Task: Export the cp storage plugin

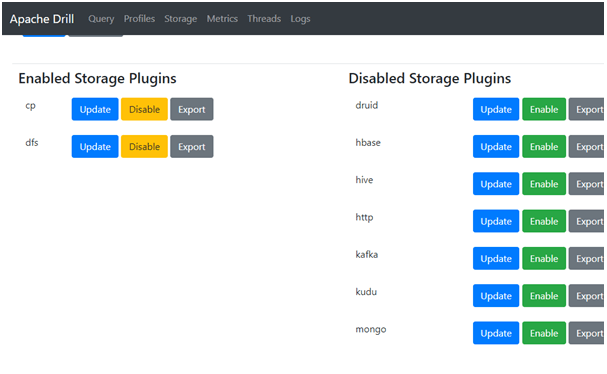Action: tap(192, 109)
